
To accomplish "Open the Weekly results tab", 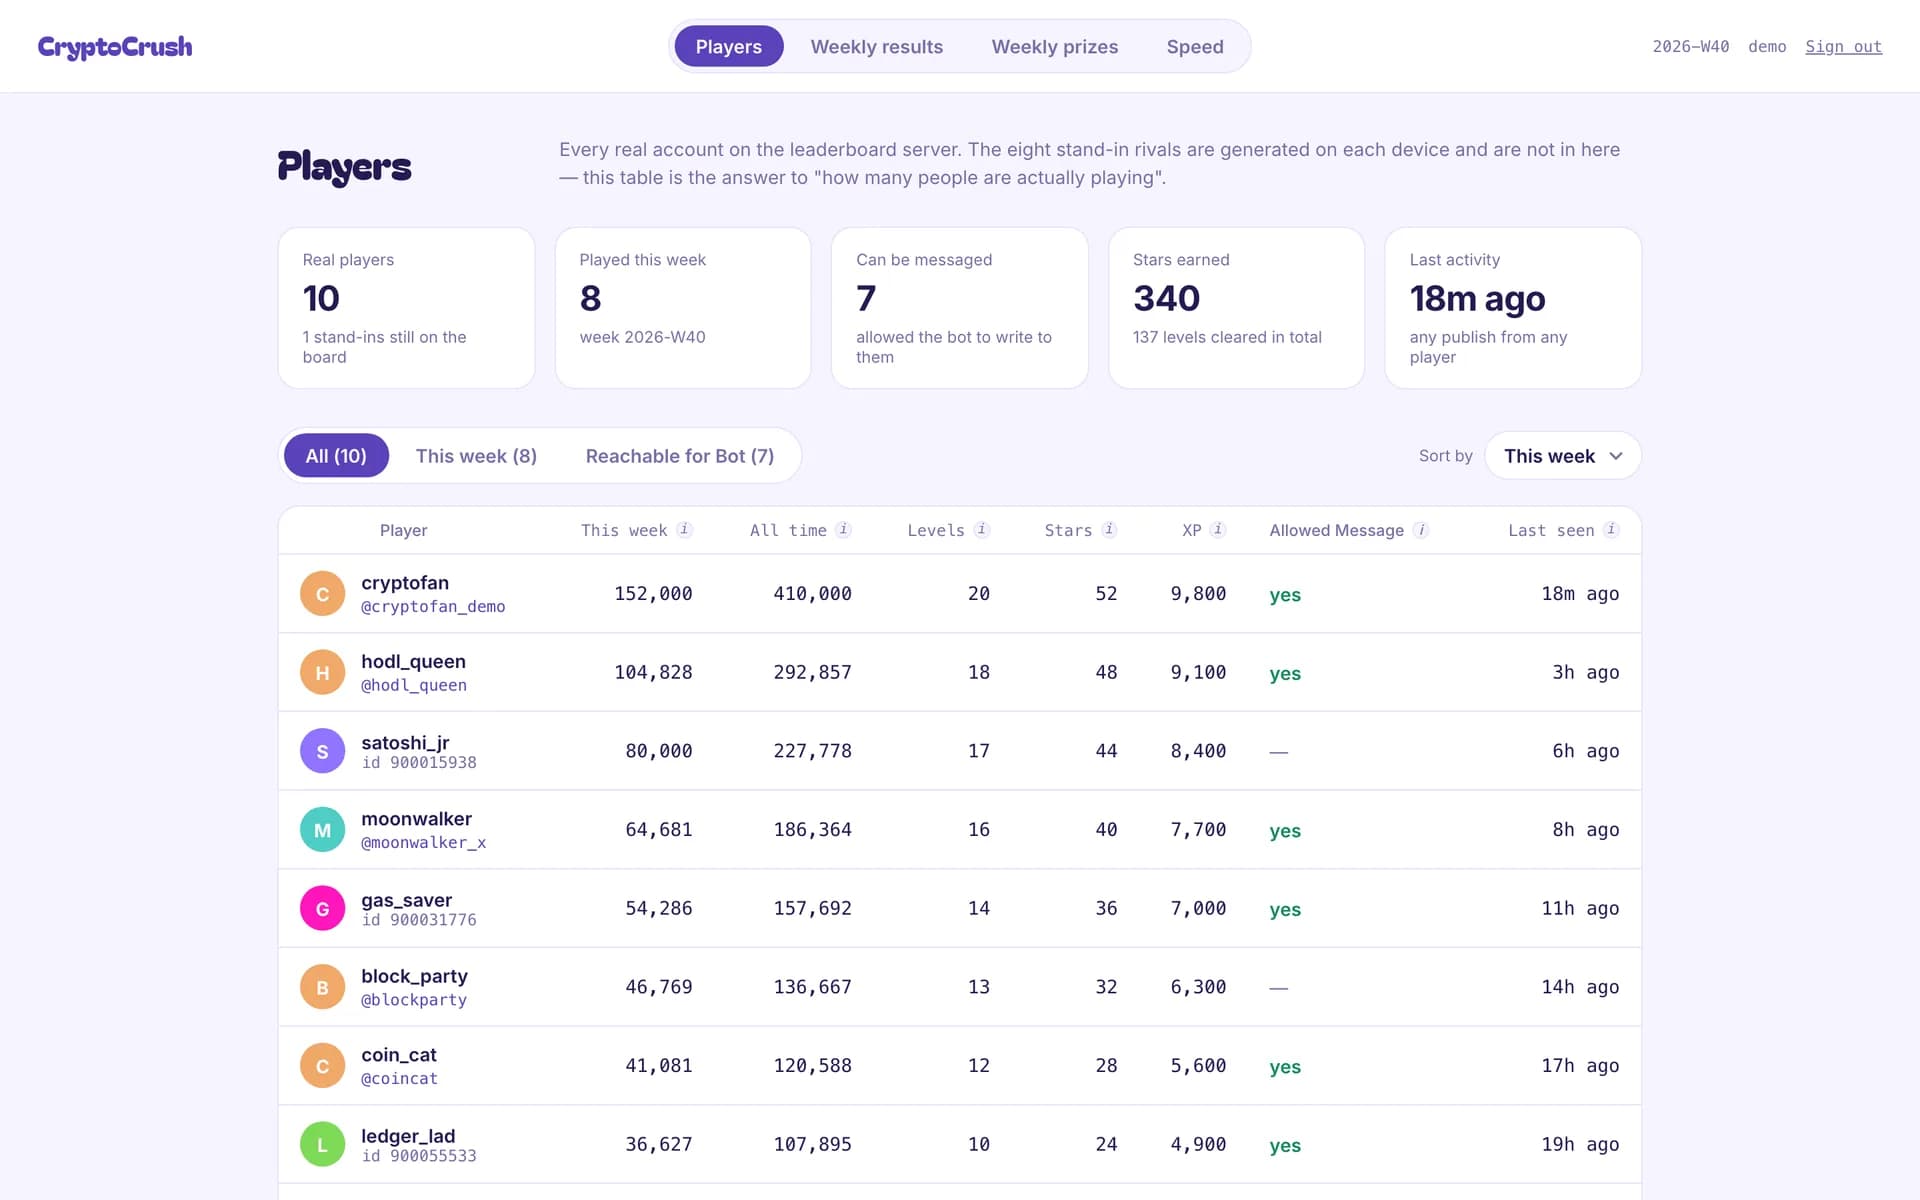I will pyautogui.click(x=877, y=46).
